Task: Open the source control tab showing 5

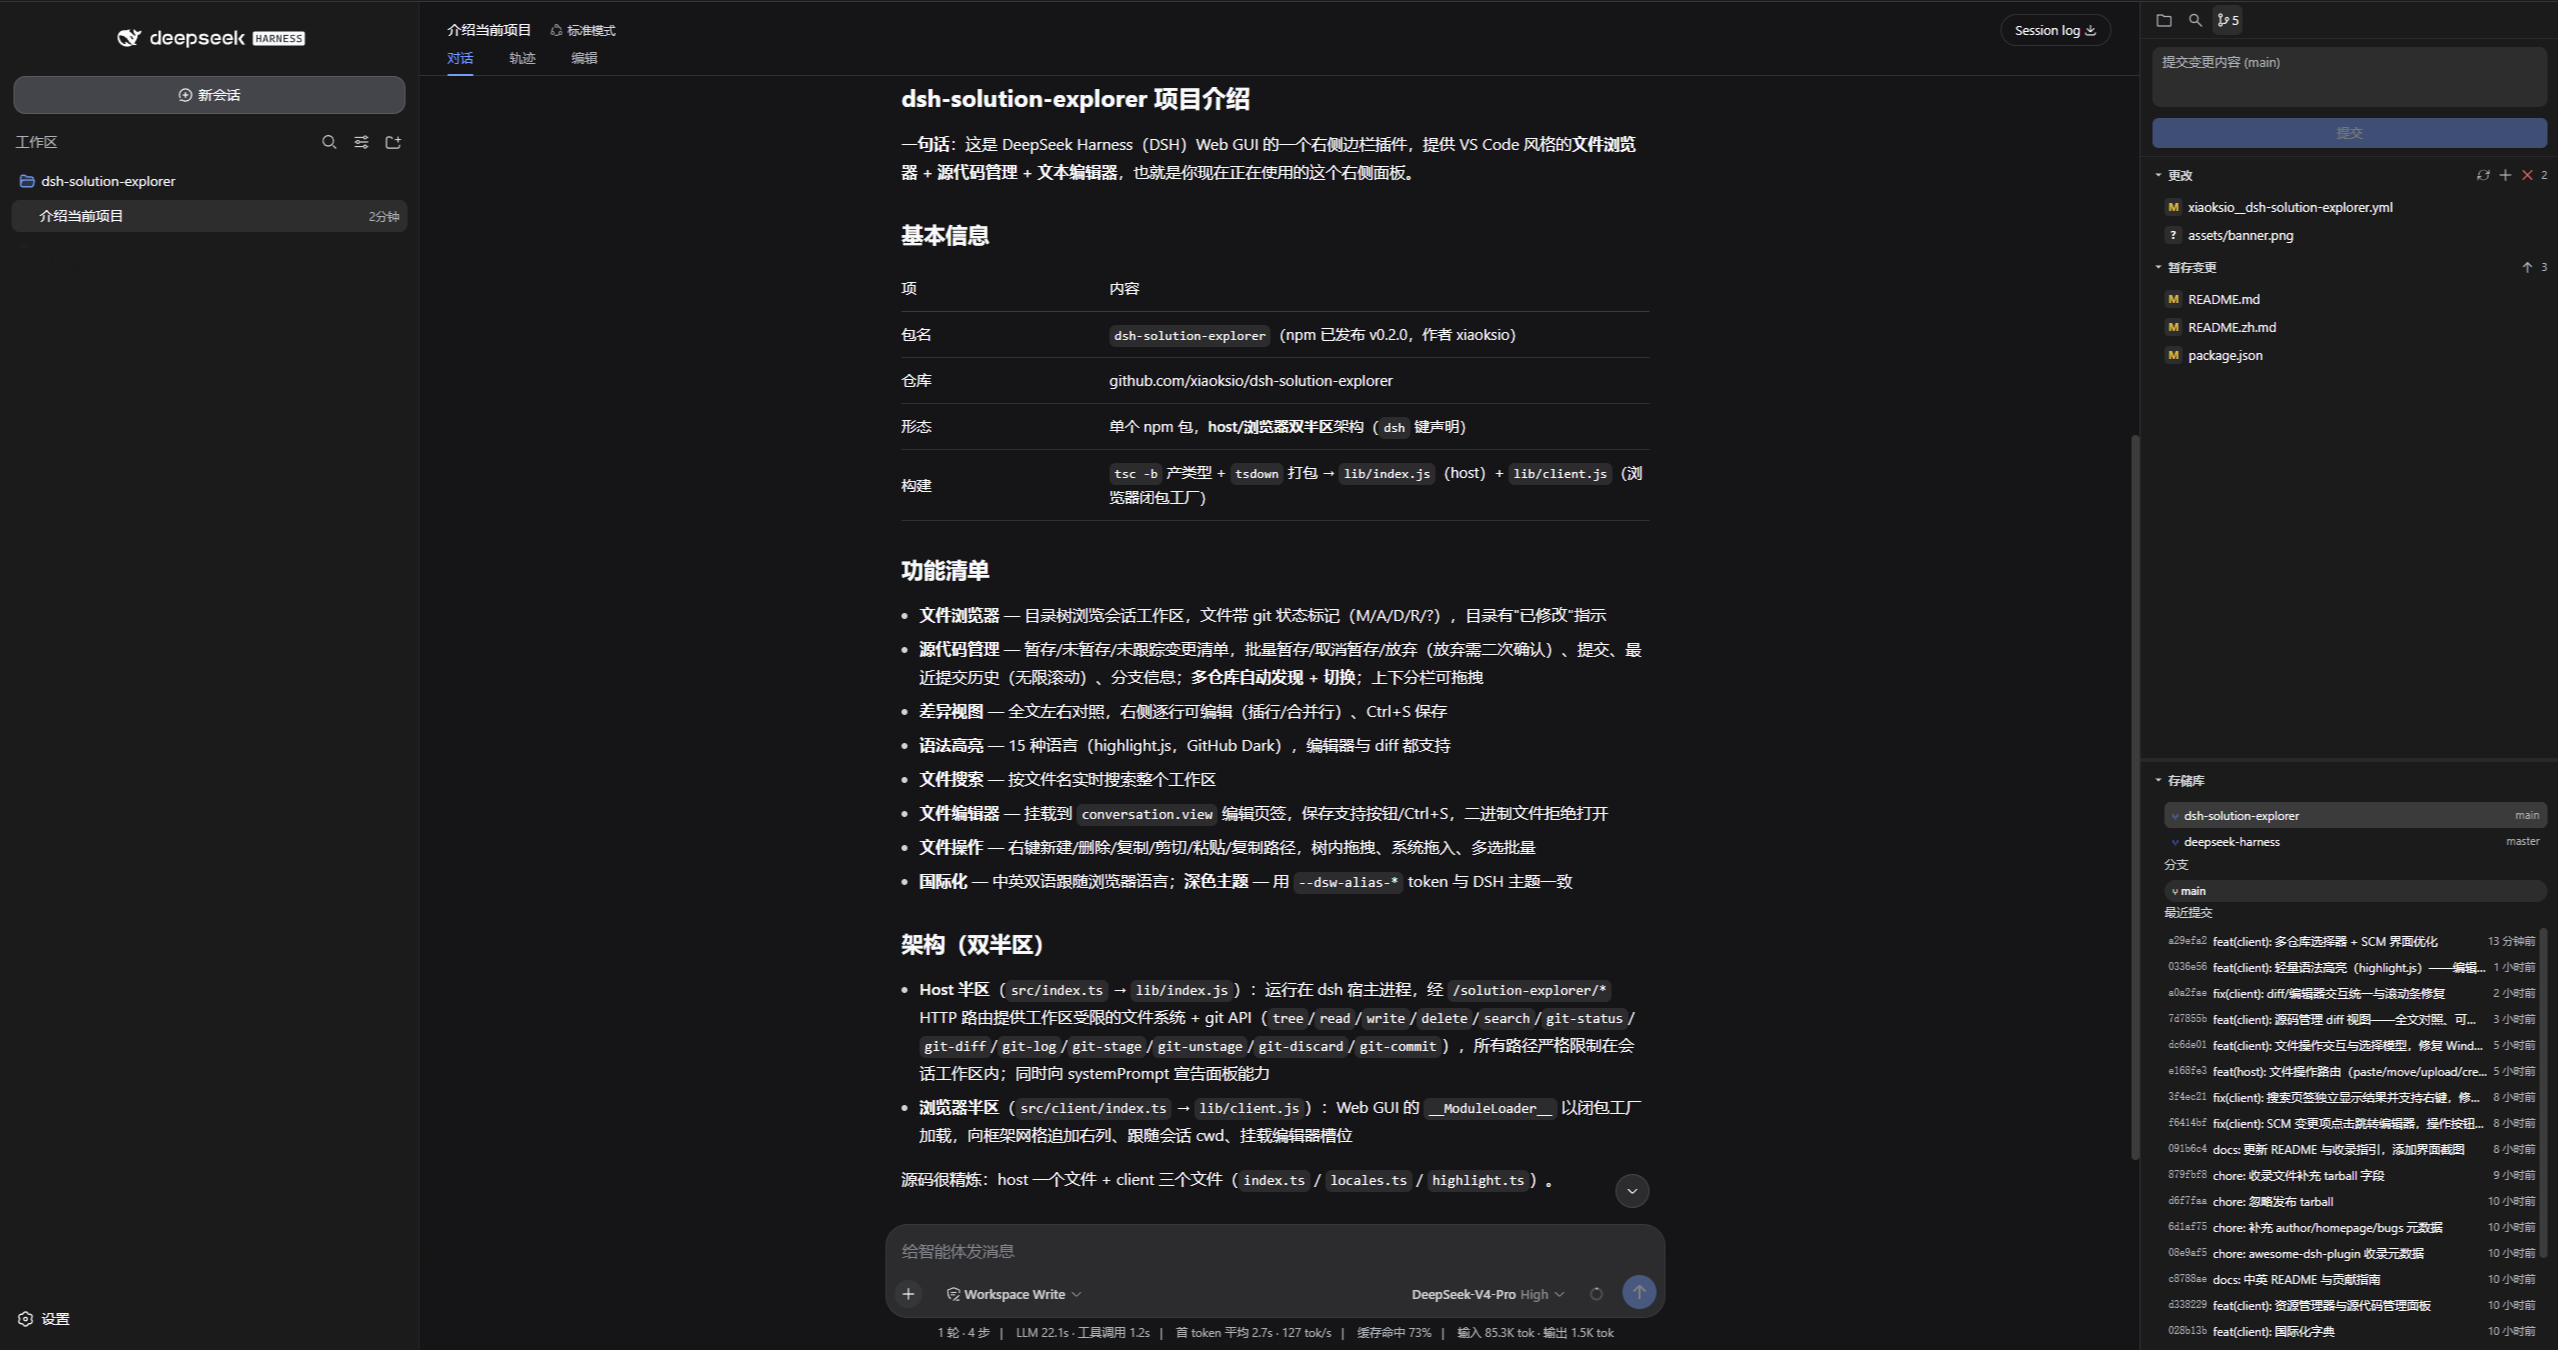Action: [2228, 20]
